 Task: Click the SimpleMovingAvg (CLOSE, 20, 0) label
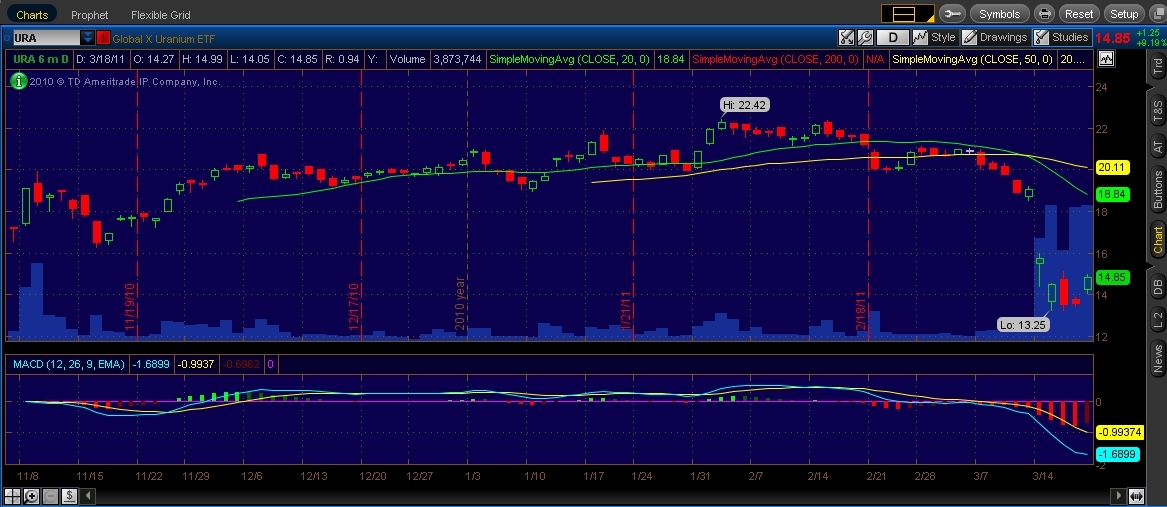tap(569, 59)
